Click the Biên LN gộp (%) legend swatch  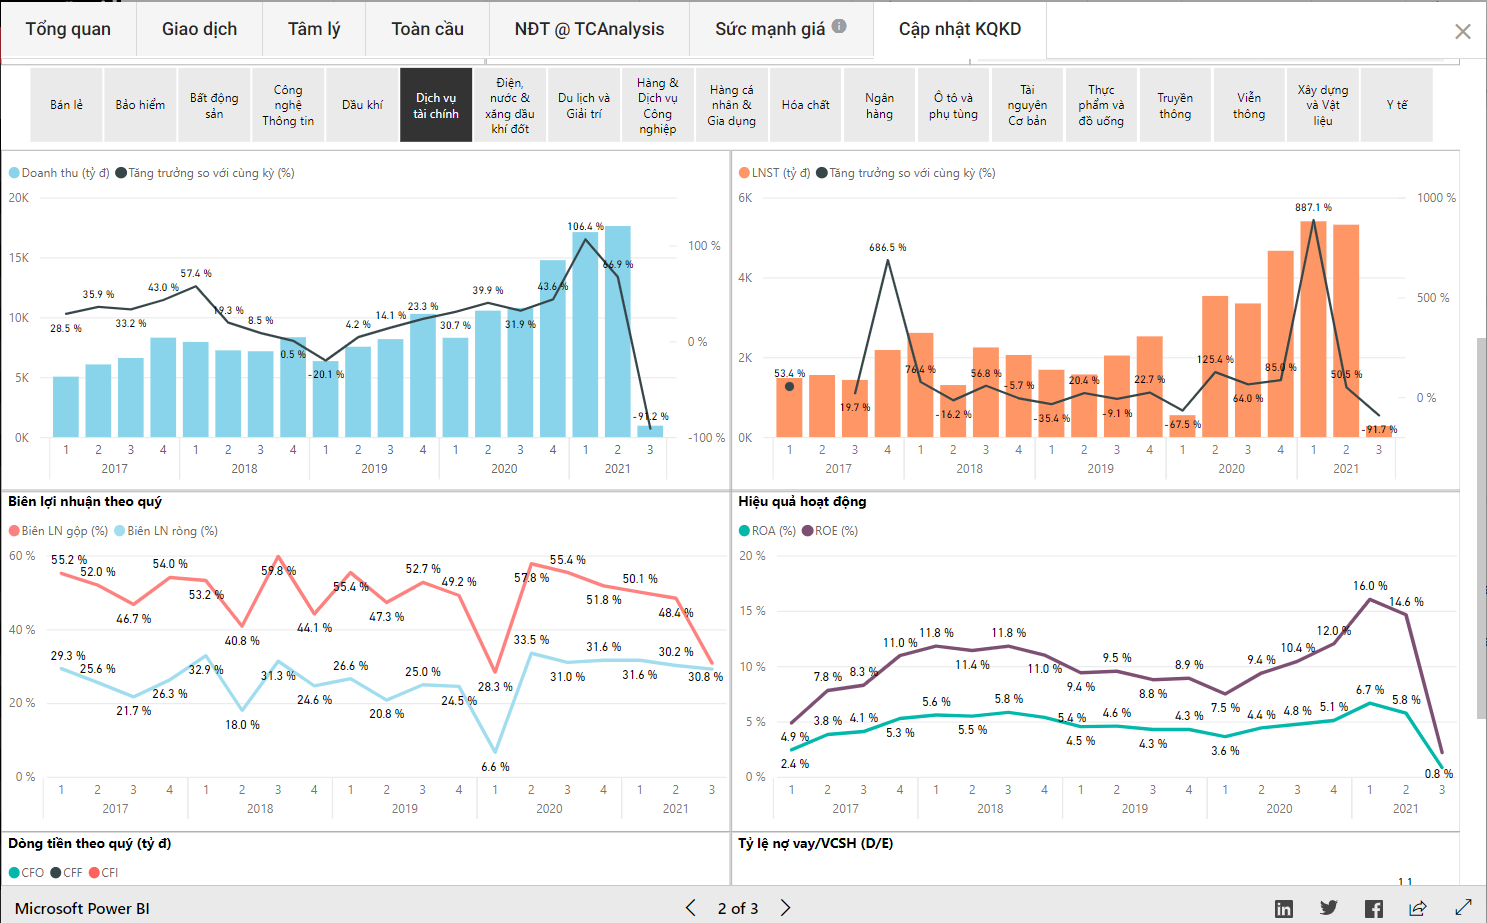click(x=14, y=531)
